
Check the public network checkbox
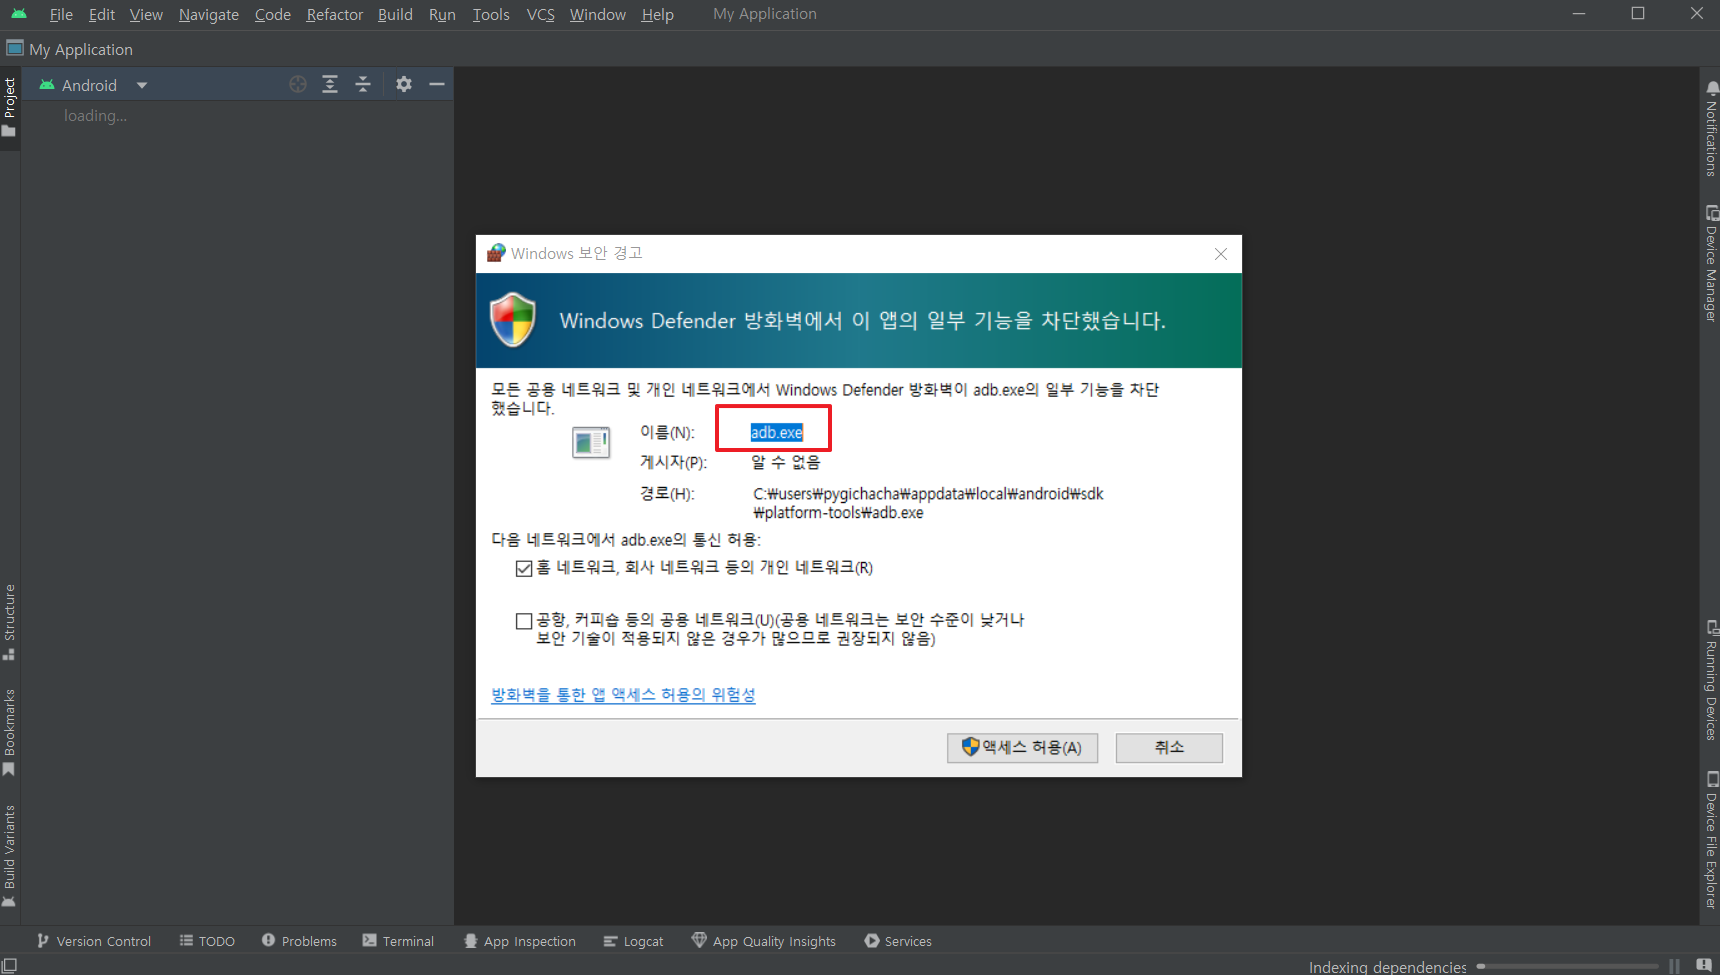tap(524, 621)
